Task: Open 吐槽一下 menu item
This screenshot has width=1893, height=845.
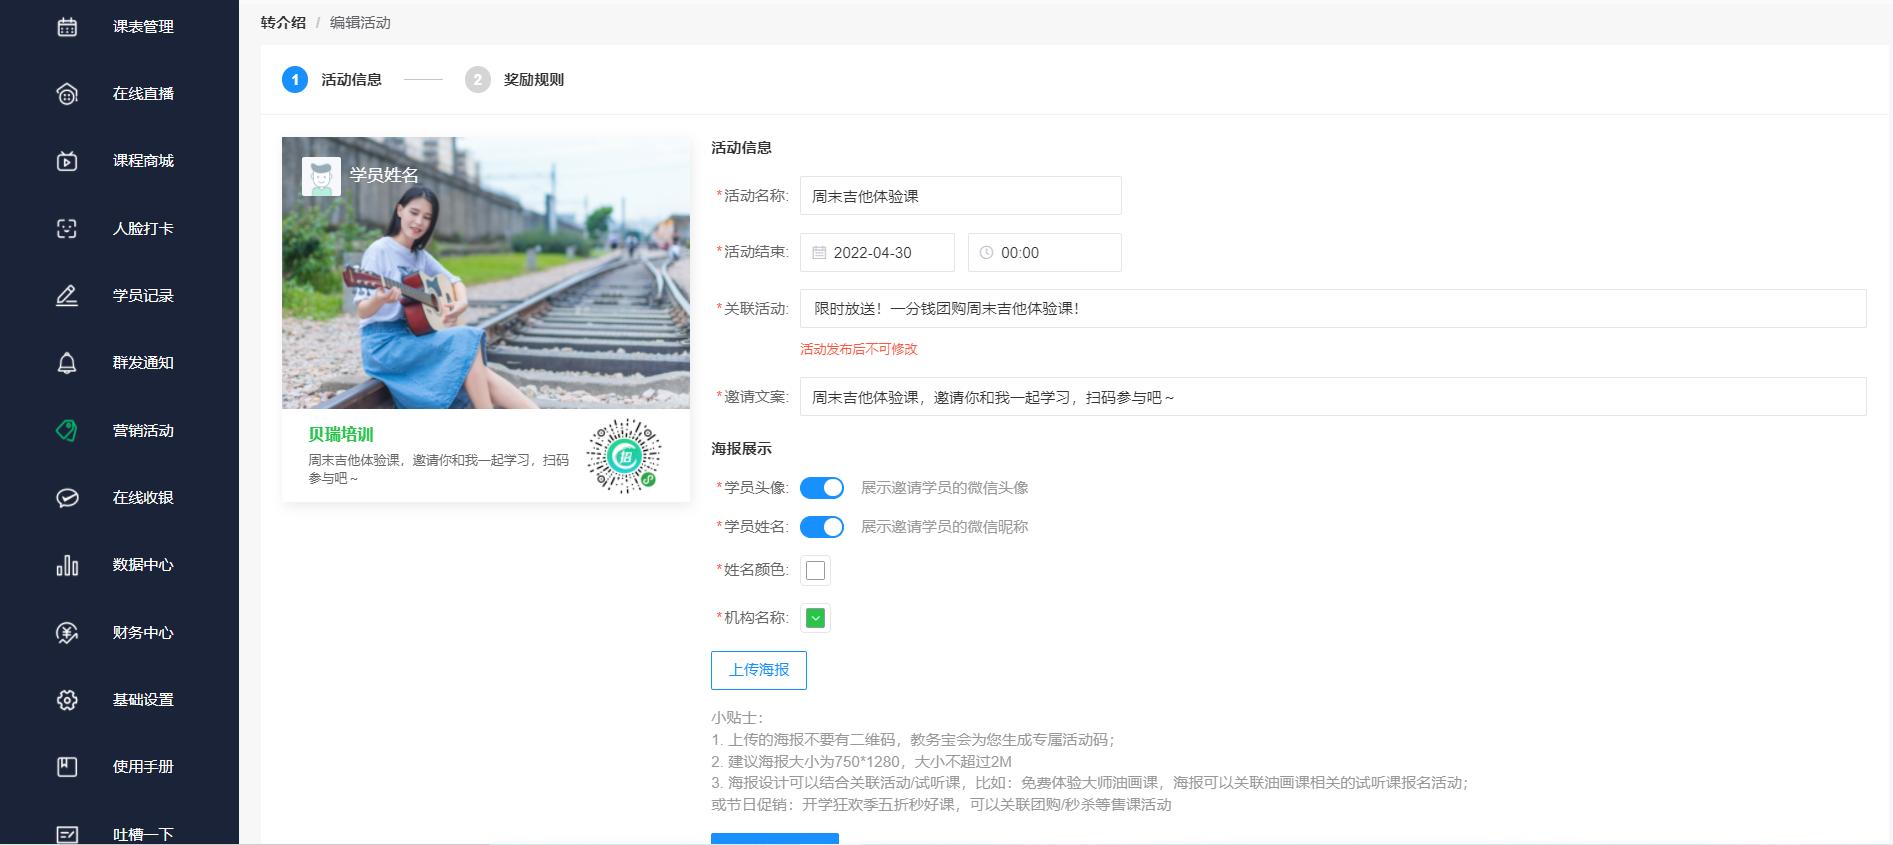Action: 143,834
